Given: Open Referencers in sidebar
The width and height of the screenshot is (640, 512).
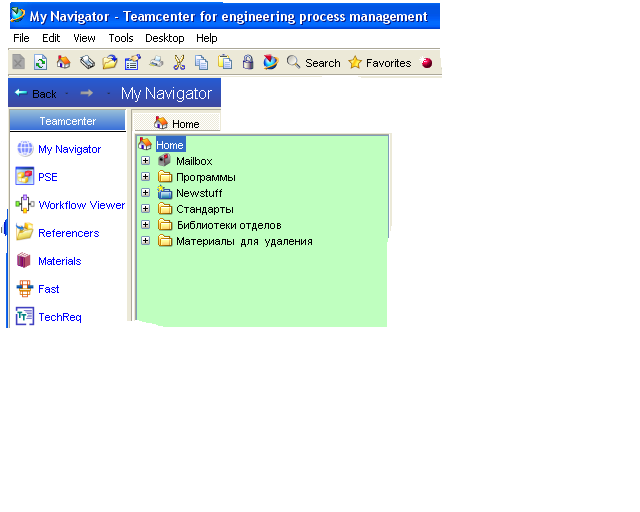Looking at the screenshot, I should pyautogui.click(x=69, y=233).
